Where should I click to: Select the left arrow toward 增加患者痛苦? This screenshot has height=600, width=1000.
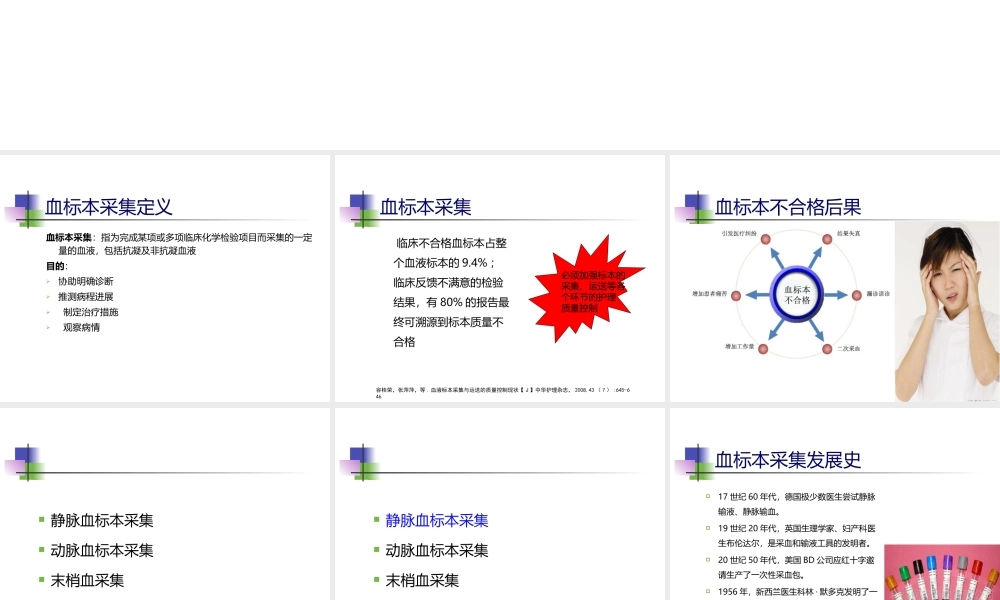(x=756, y=296)
